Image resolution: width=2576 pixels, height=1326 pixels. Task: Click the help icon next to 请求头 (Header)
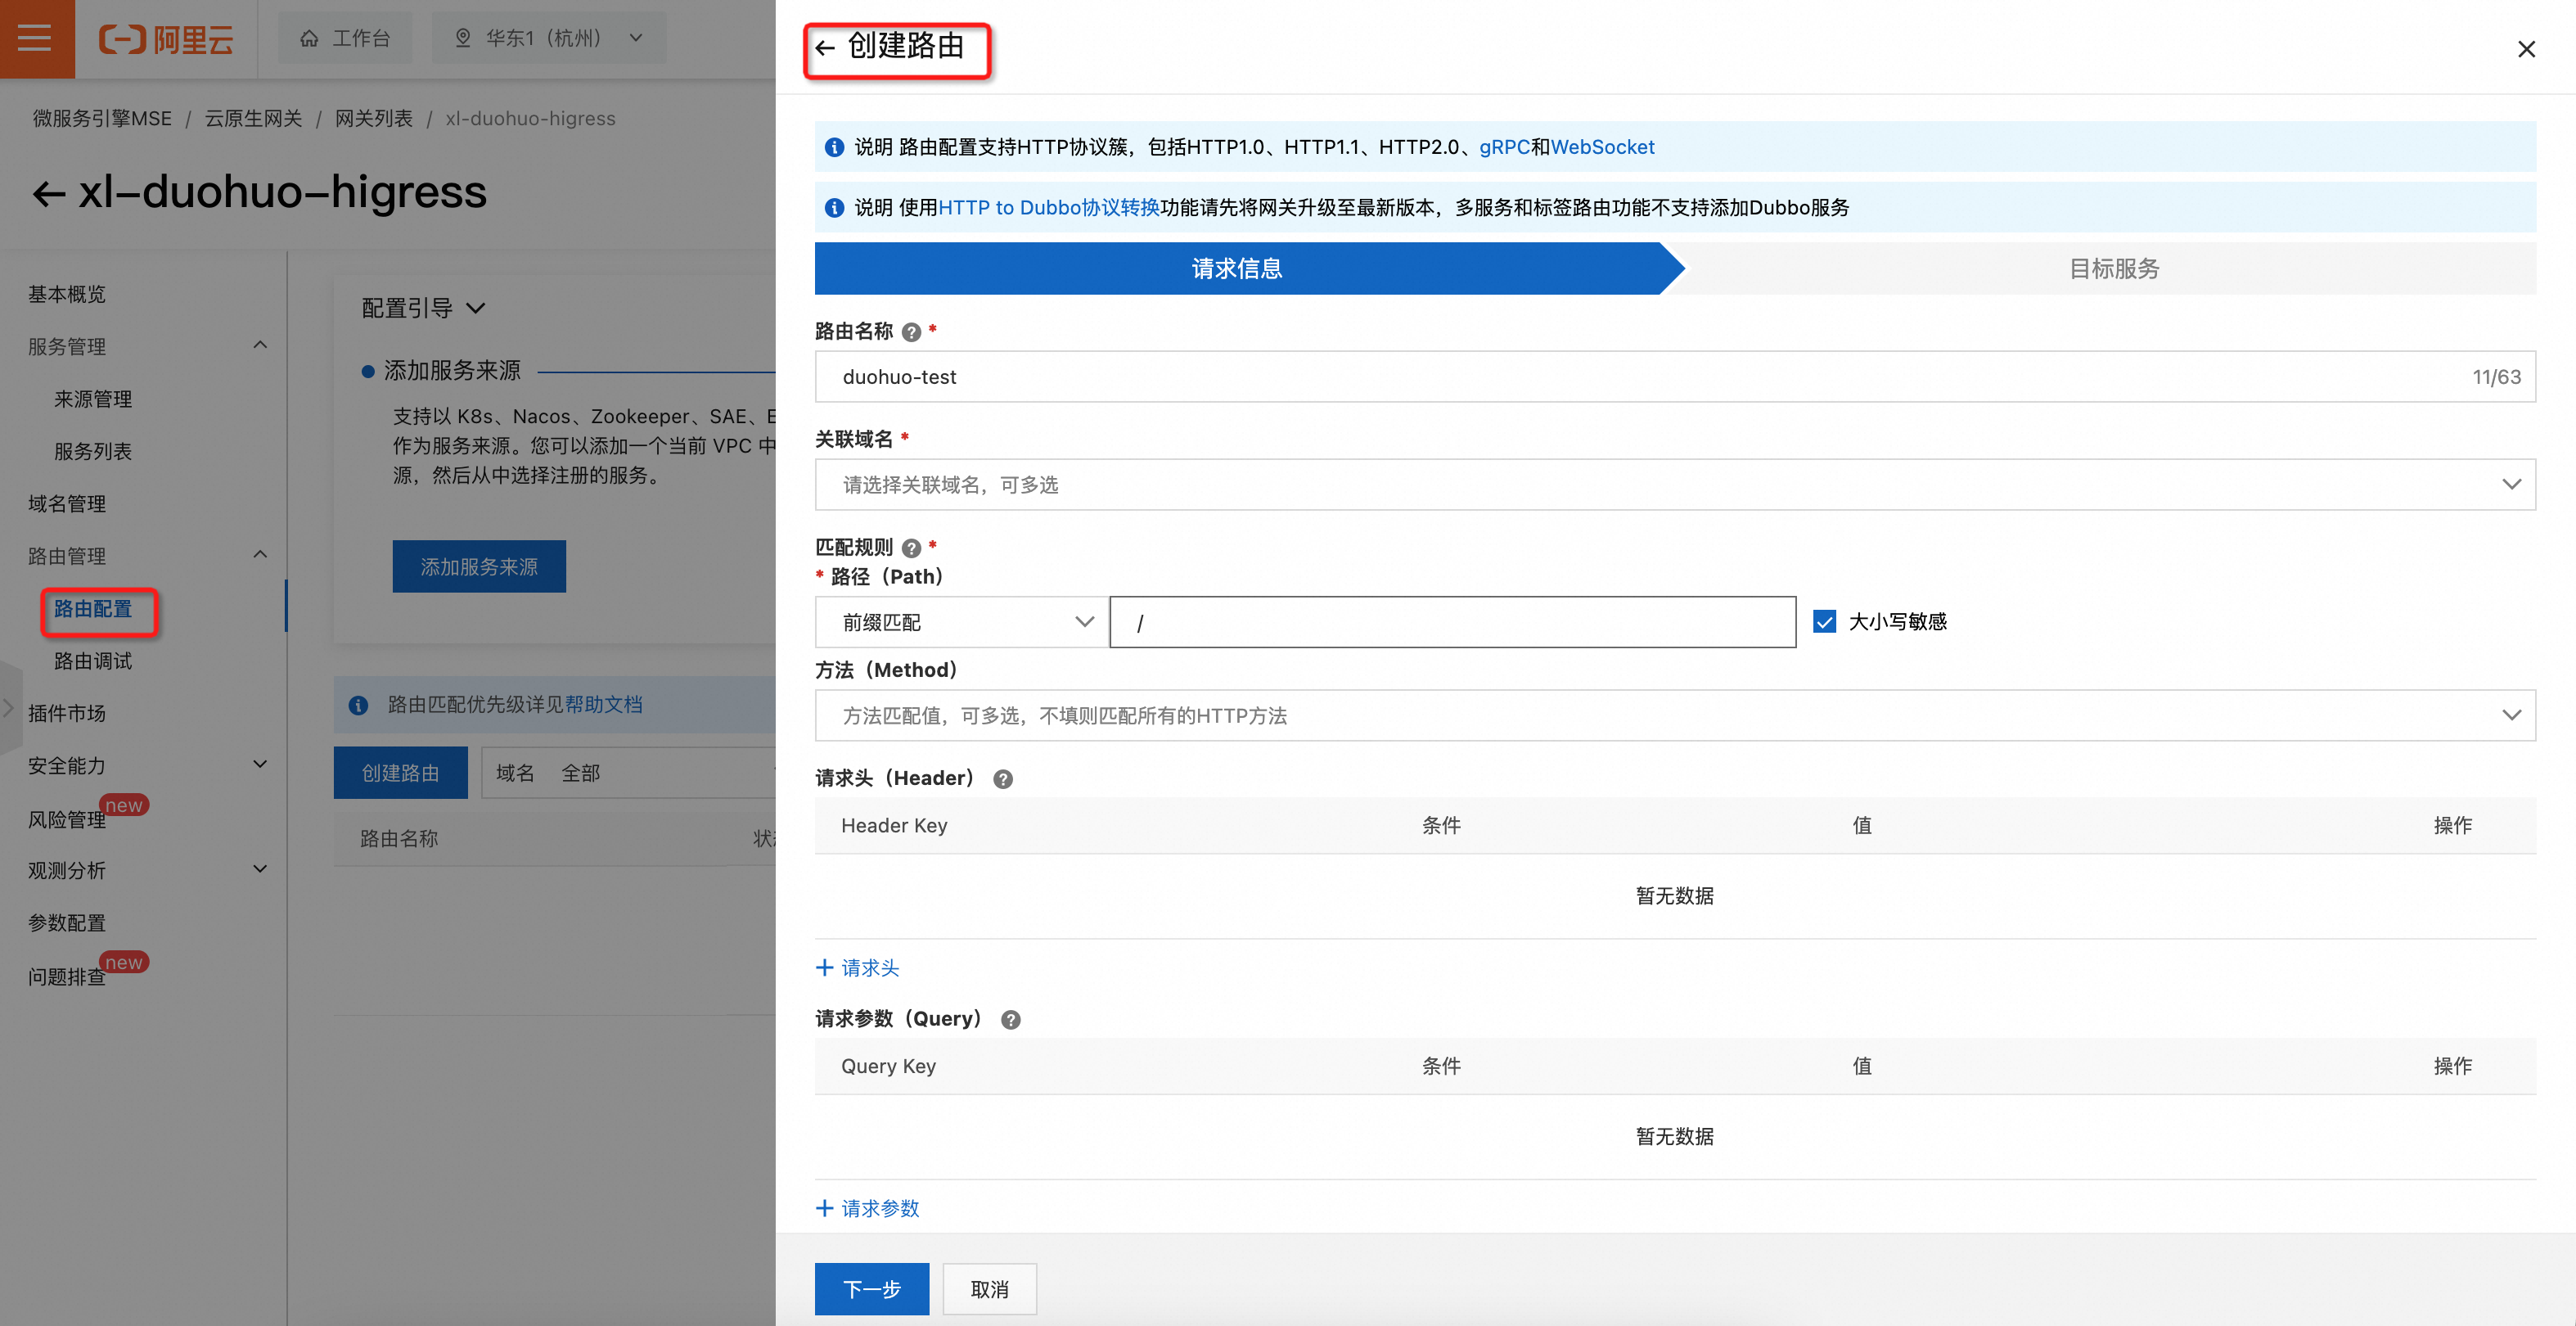[1003, 779]
